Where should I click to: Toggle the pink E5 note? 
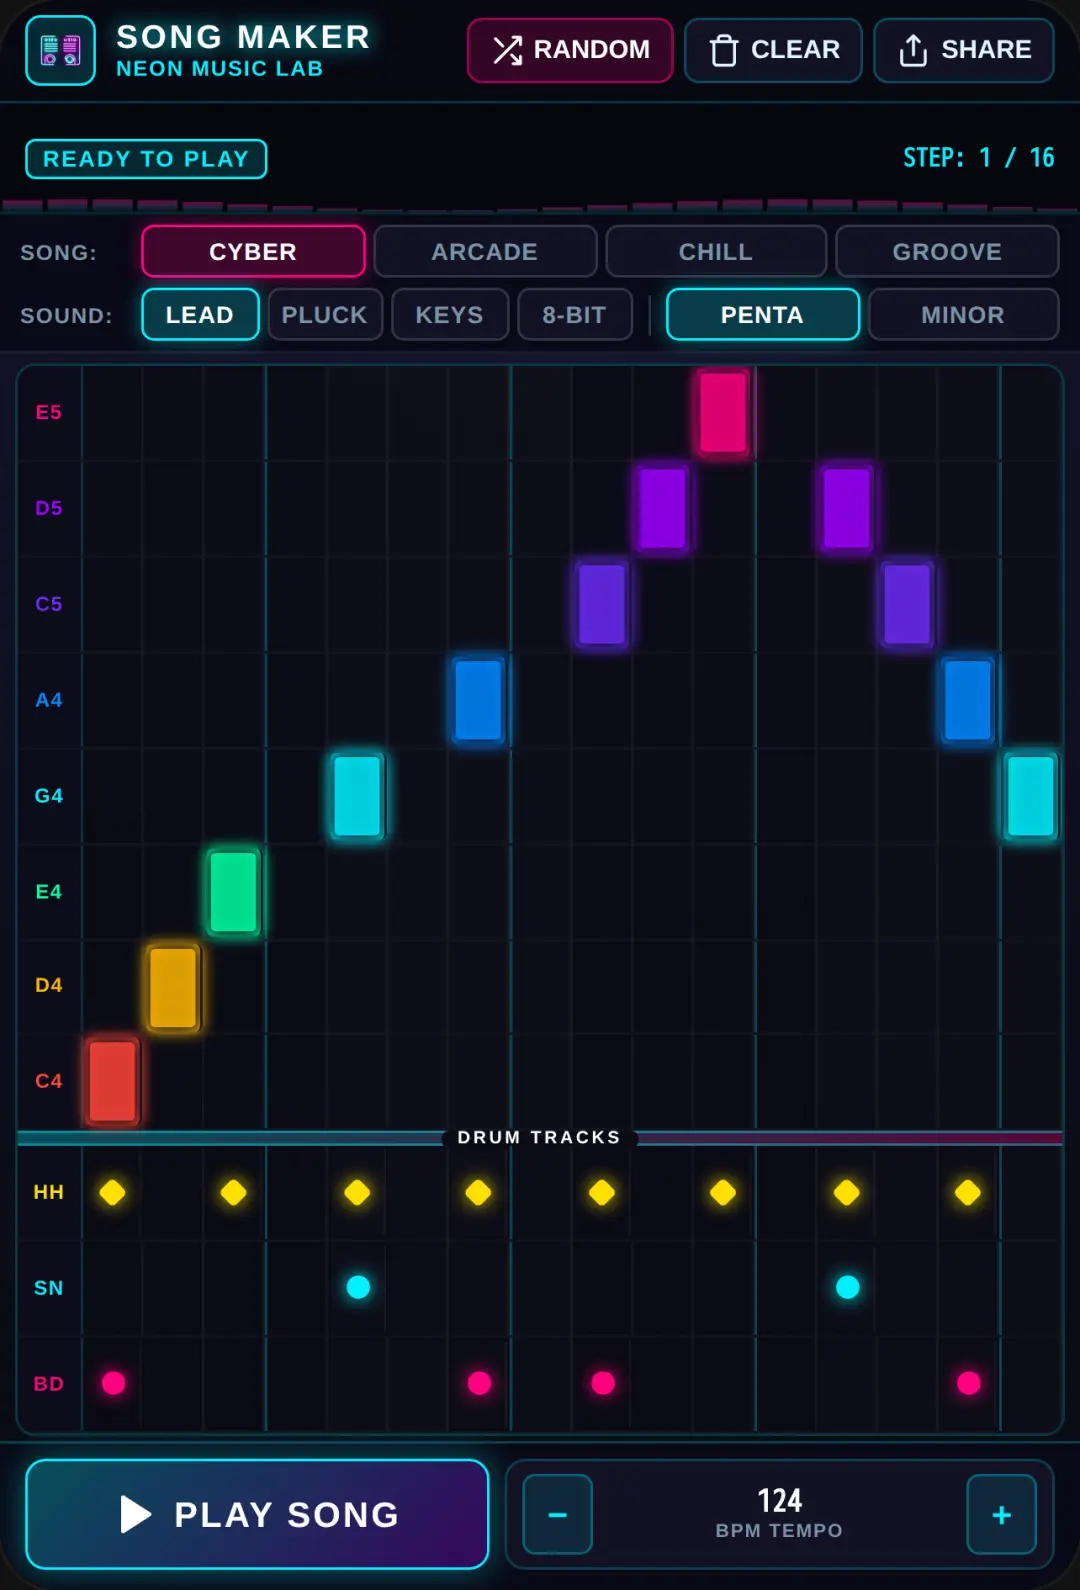(x=723, y=412)
